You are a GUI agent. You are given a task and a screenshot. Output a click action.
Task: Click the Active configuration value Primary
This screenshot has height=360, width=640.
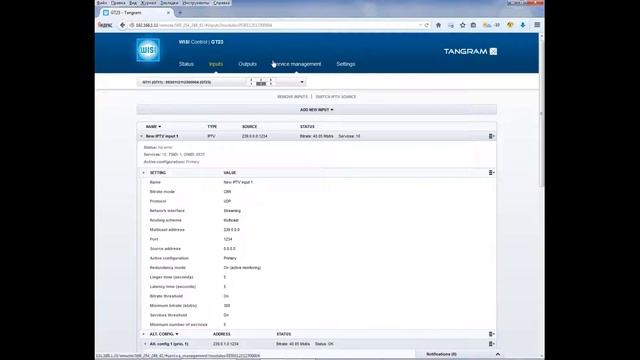tap(230, 258)
